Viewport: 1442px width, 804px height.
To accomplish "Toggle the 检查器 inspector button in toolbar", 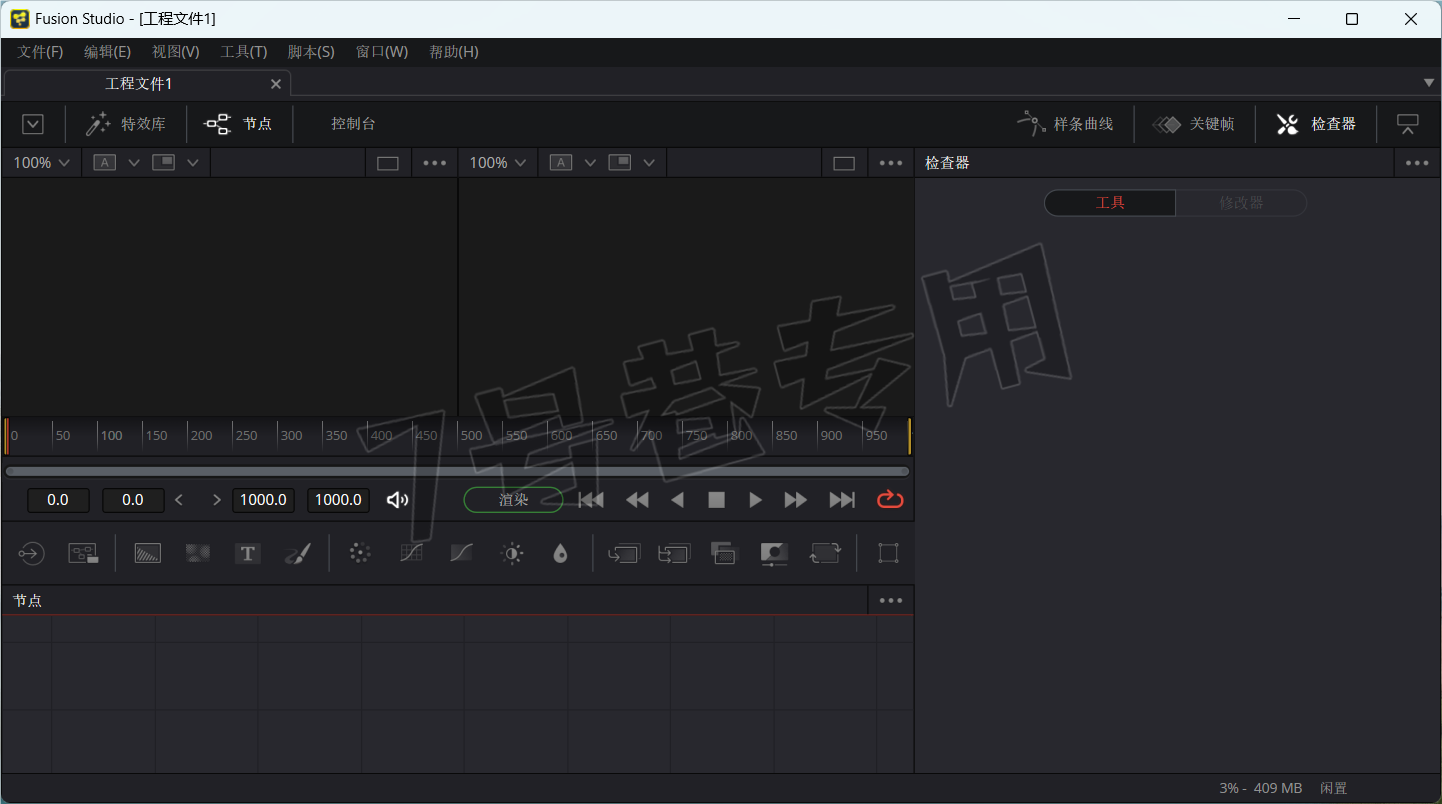I will (x=1316, y=124).
